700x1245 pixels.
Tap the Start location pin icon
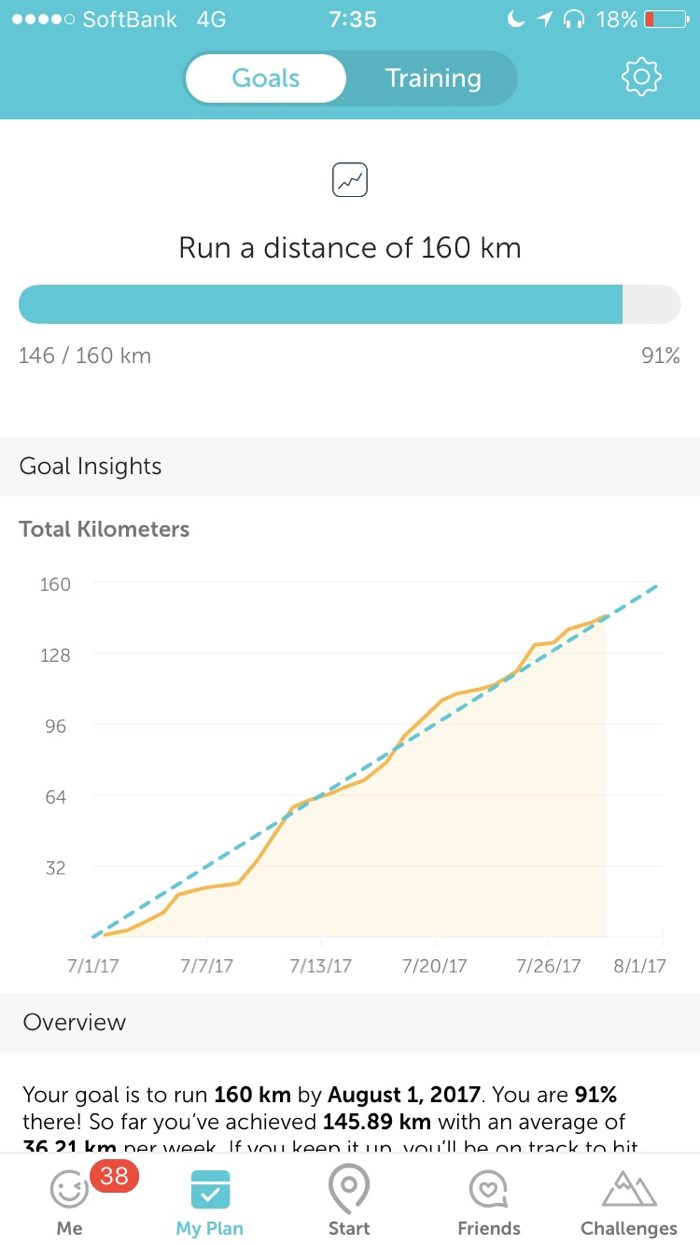tap(349, 1187)
